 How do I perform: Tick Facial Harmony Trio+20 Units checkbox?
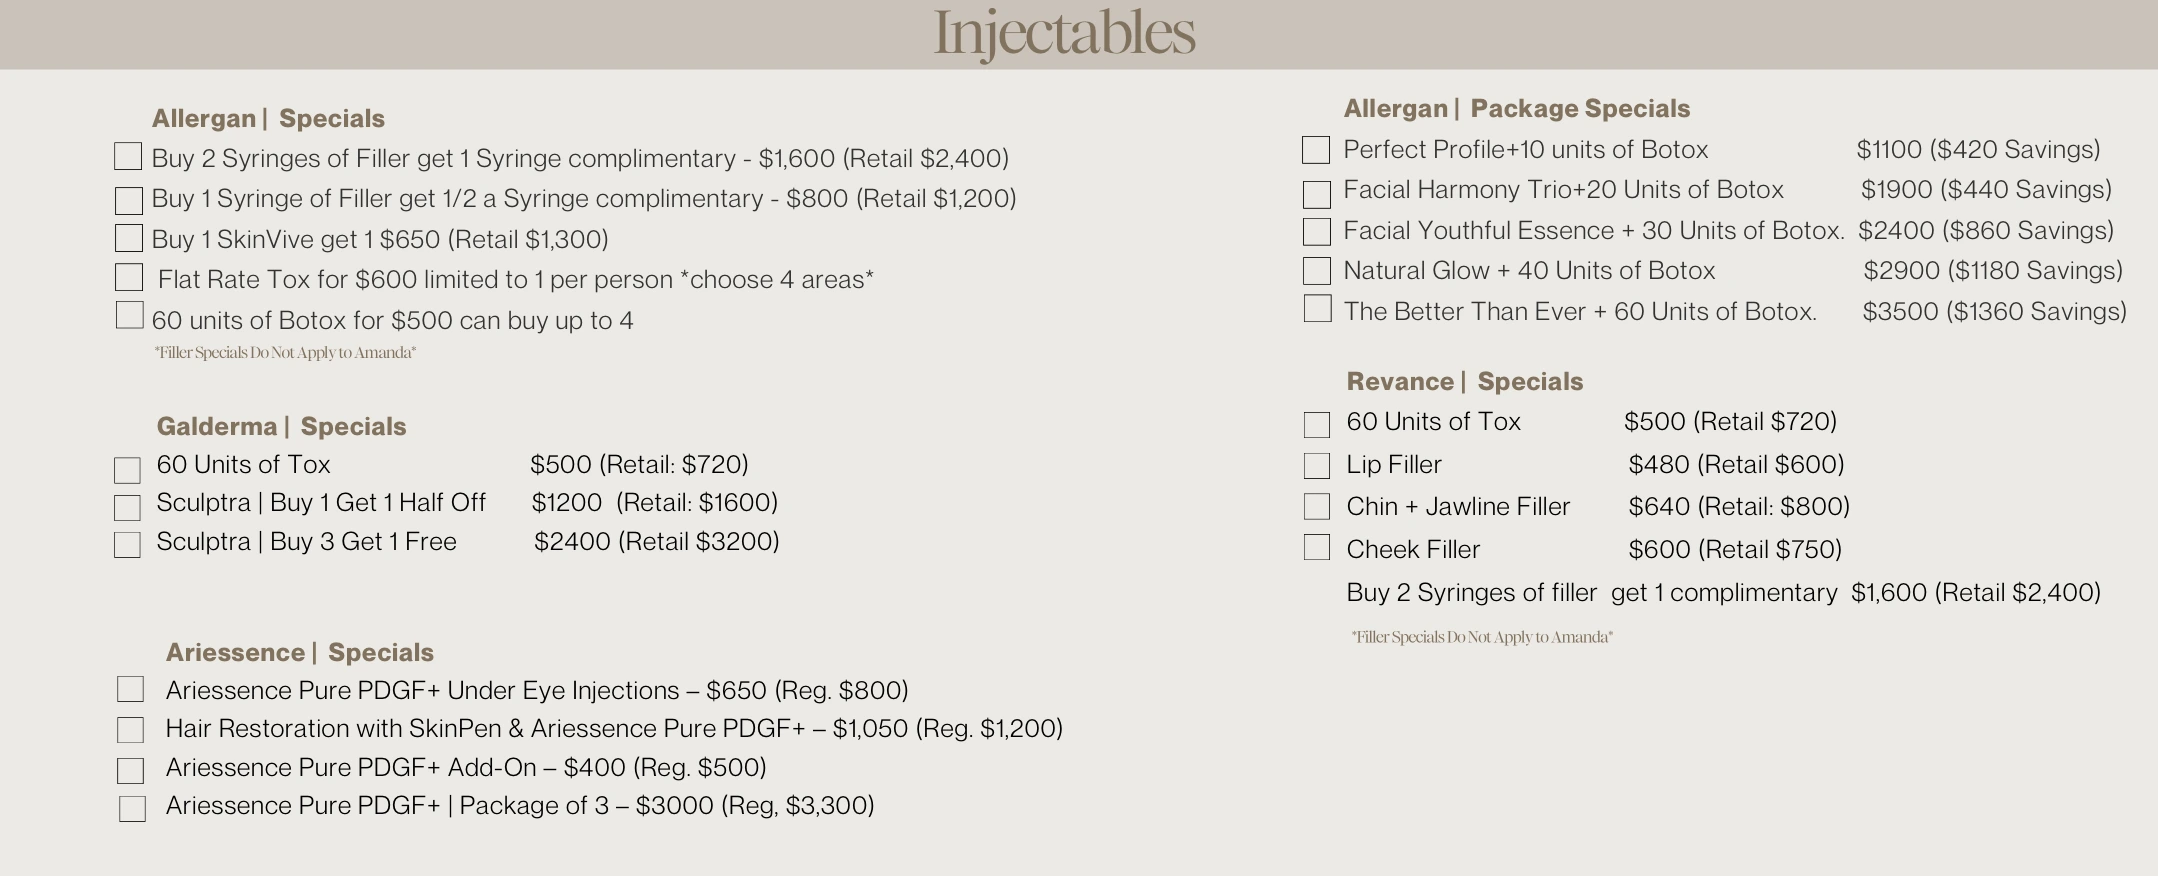click(1317, 194)
